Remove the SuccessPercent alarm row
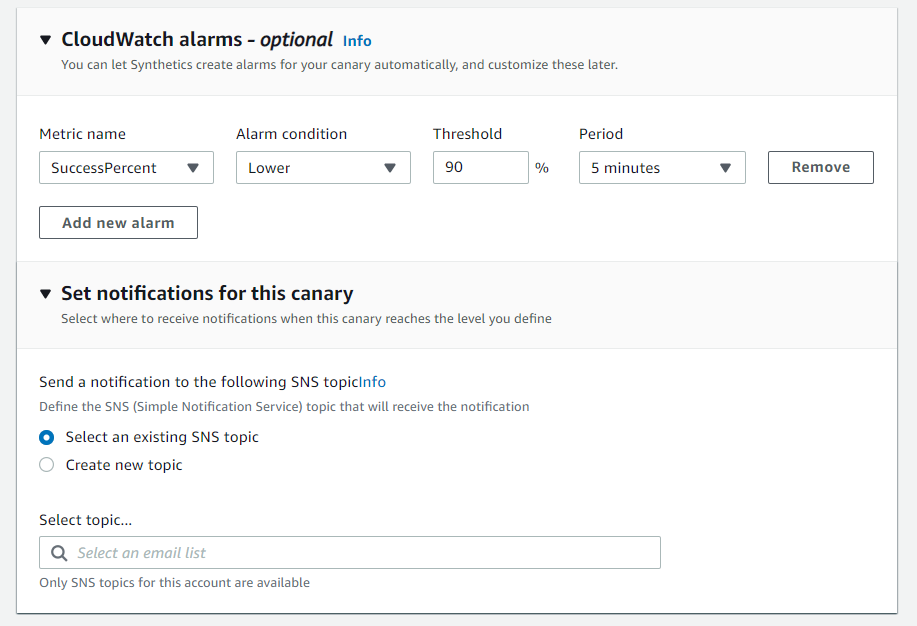This screenshot has width=917, height=626. [821, 167]
